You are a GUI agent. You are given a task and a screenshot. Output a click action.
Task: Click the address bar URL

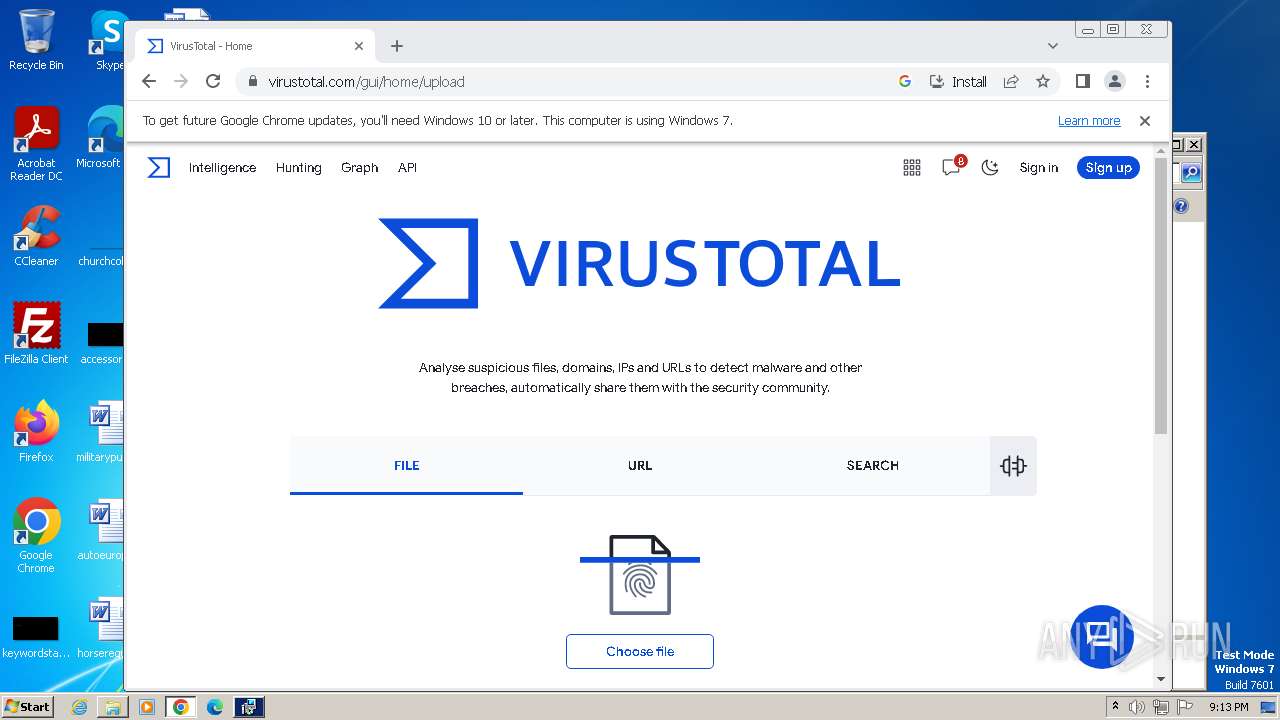(366, 82)
